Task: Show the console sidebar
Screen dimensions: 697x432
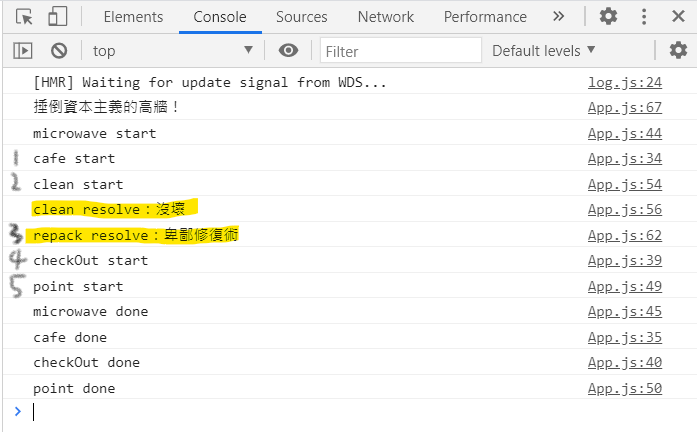Action: point(22,51)
